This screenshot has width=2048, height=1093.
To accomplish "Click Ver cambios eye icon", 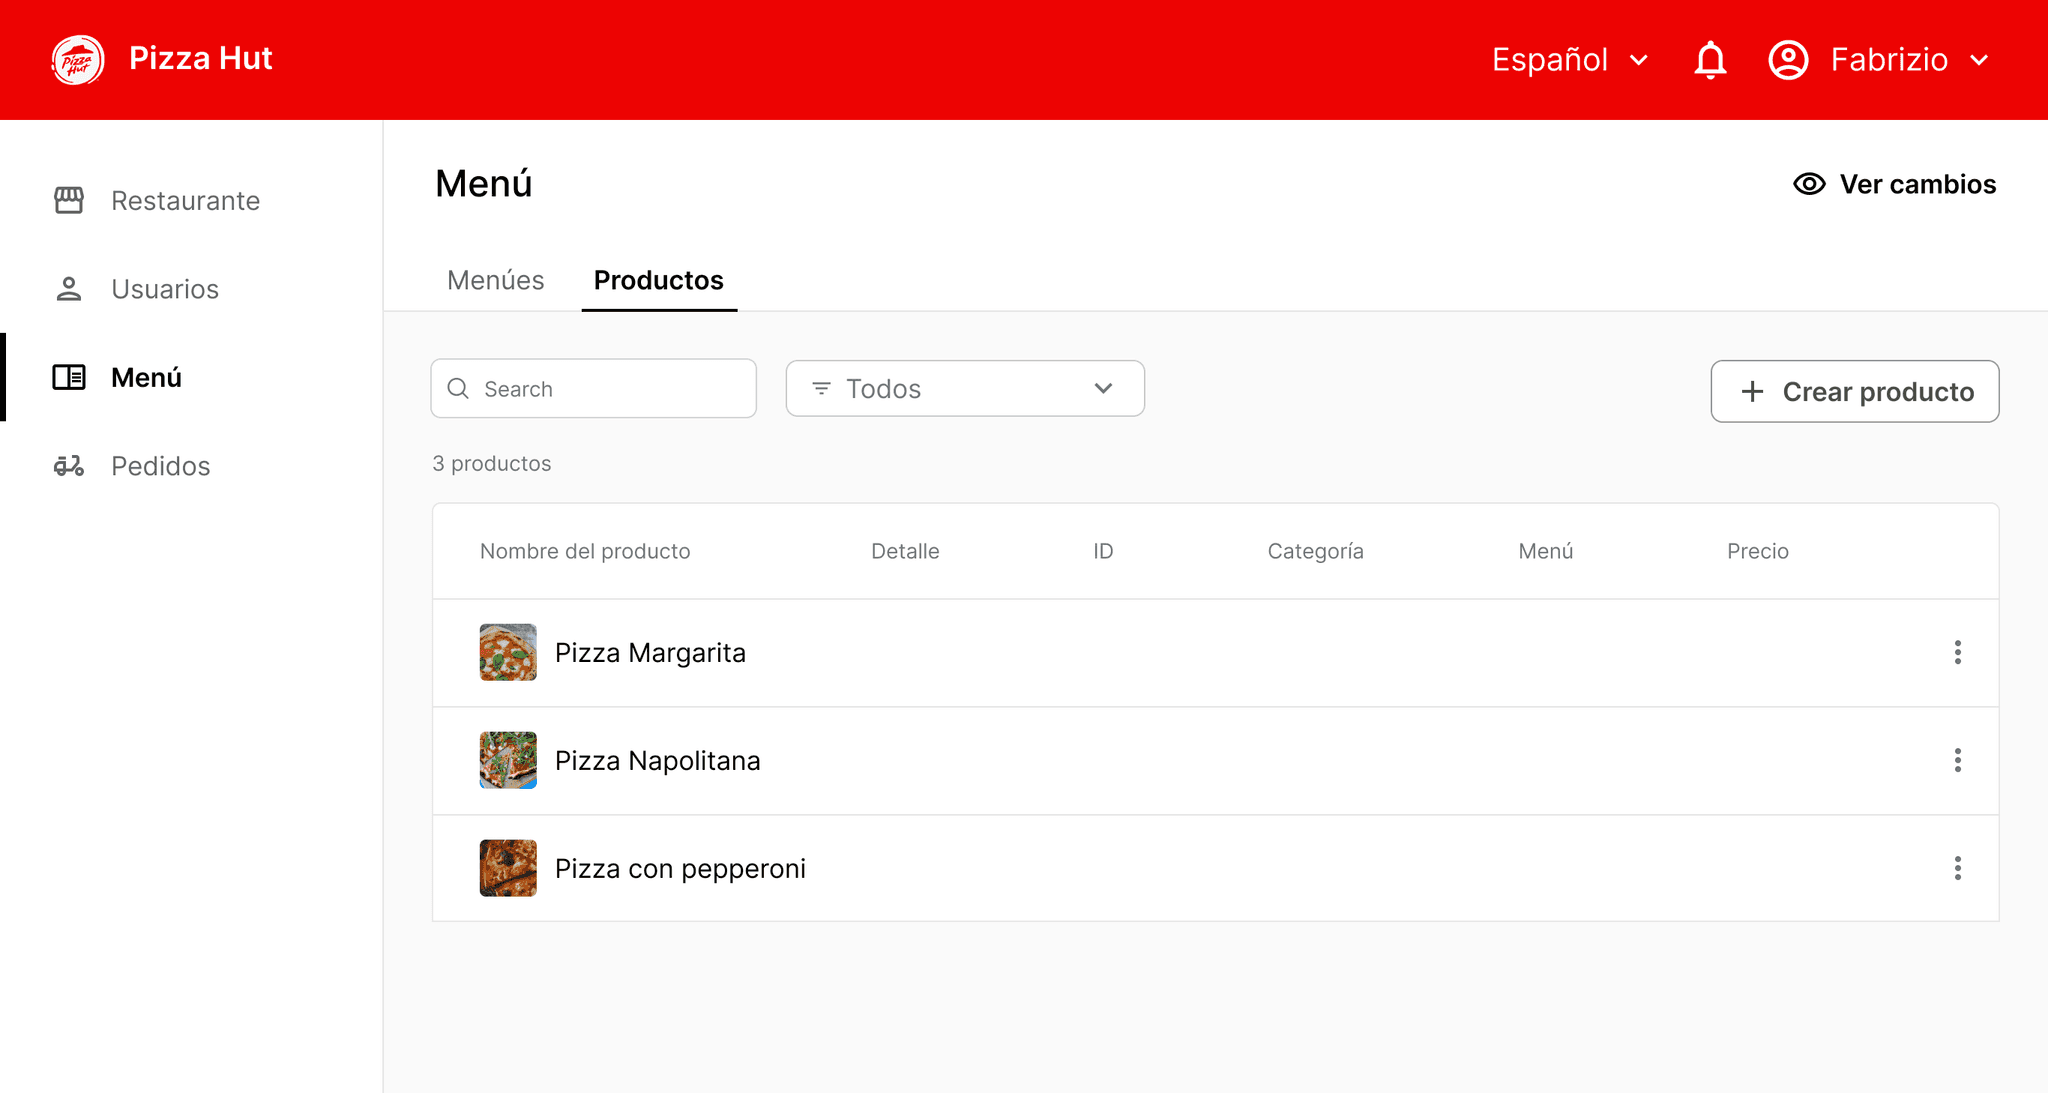I will 1809,184.
